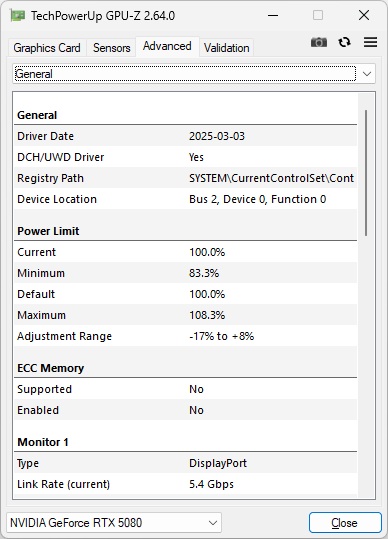Click the Default power limit label

[x=36, y=294]
